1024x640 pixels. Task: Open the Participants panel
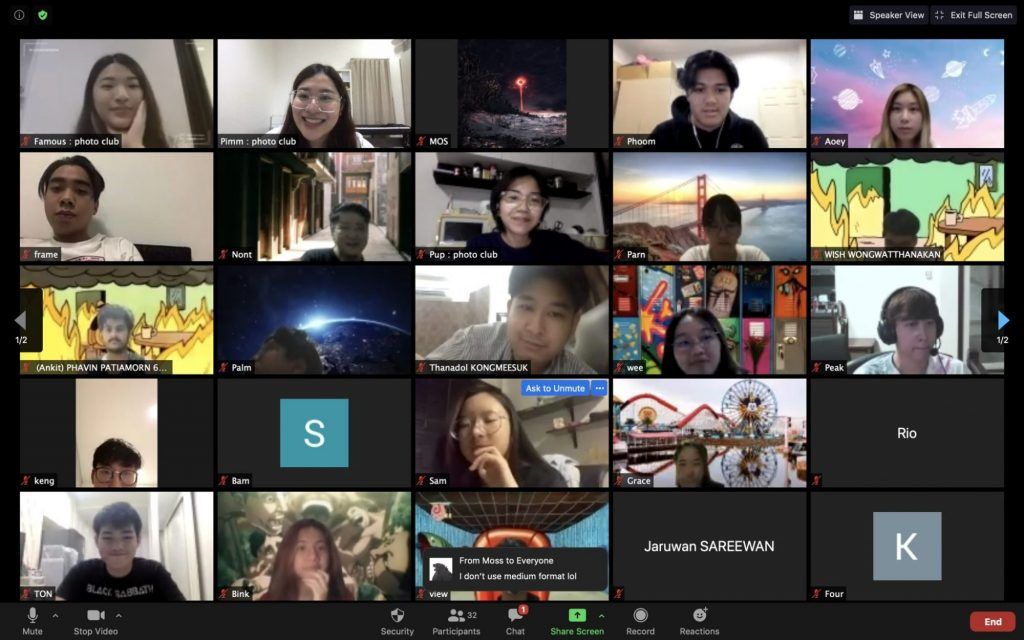point(456,619)
